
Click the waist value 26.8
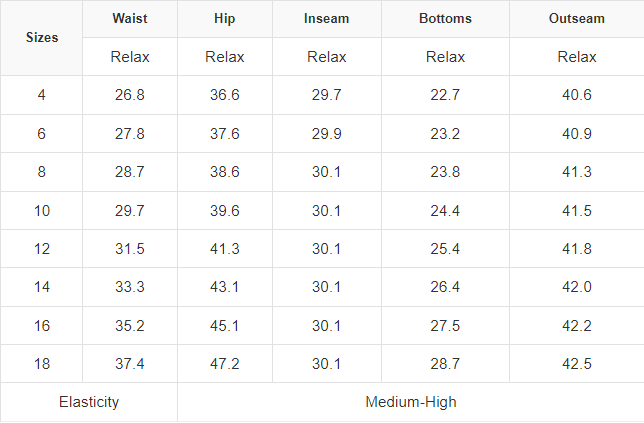point(130,95)
